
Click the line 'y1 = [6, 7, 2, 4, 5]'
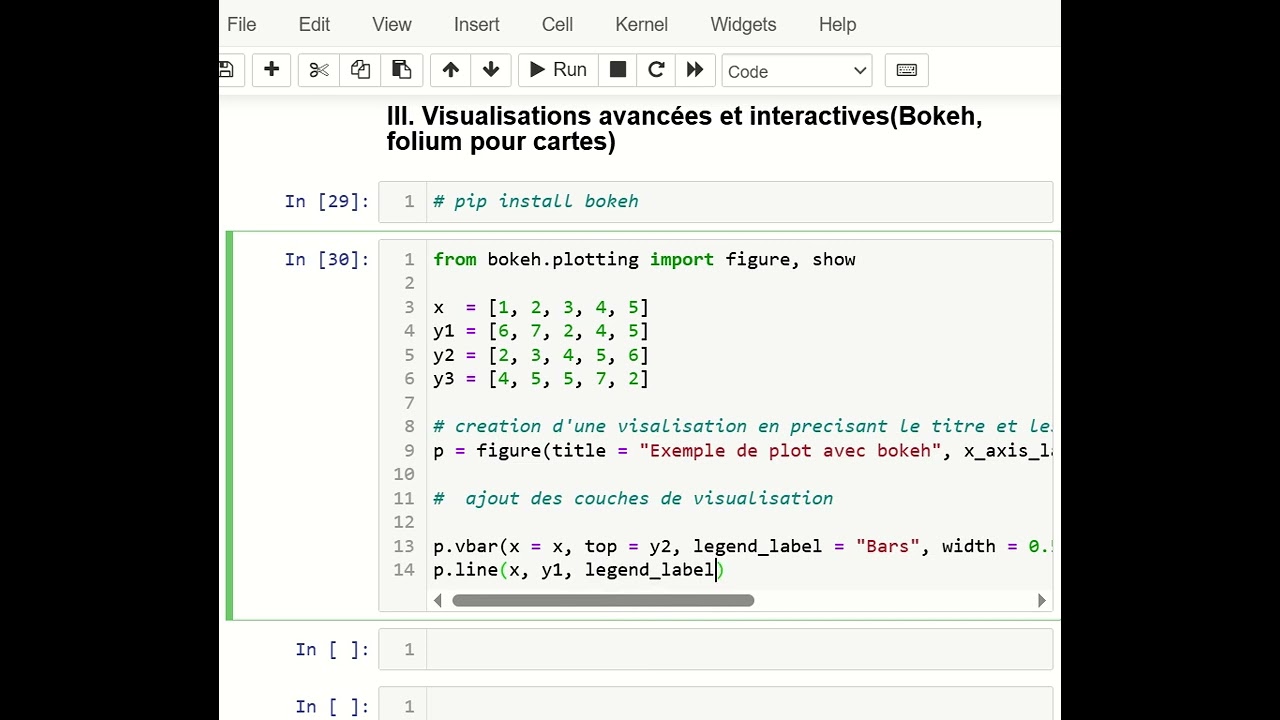pyautogui.click(x=541, y=331)
